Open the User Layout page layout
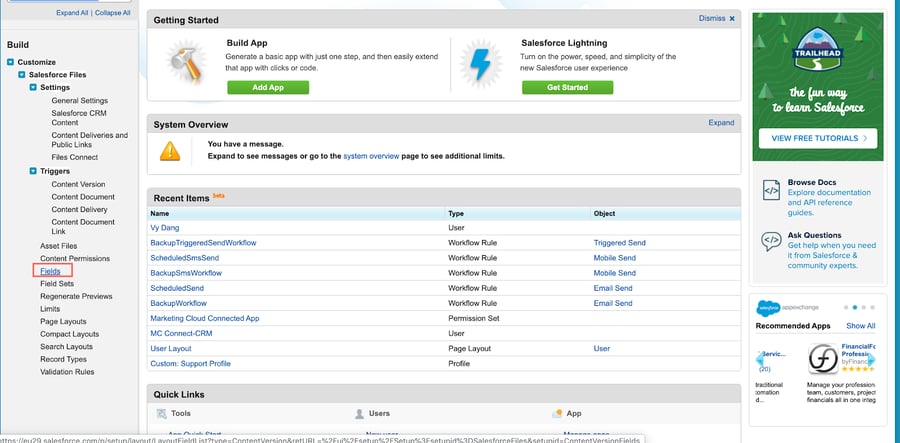 click(x=171, y=348)
